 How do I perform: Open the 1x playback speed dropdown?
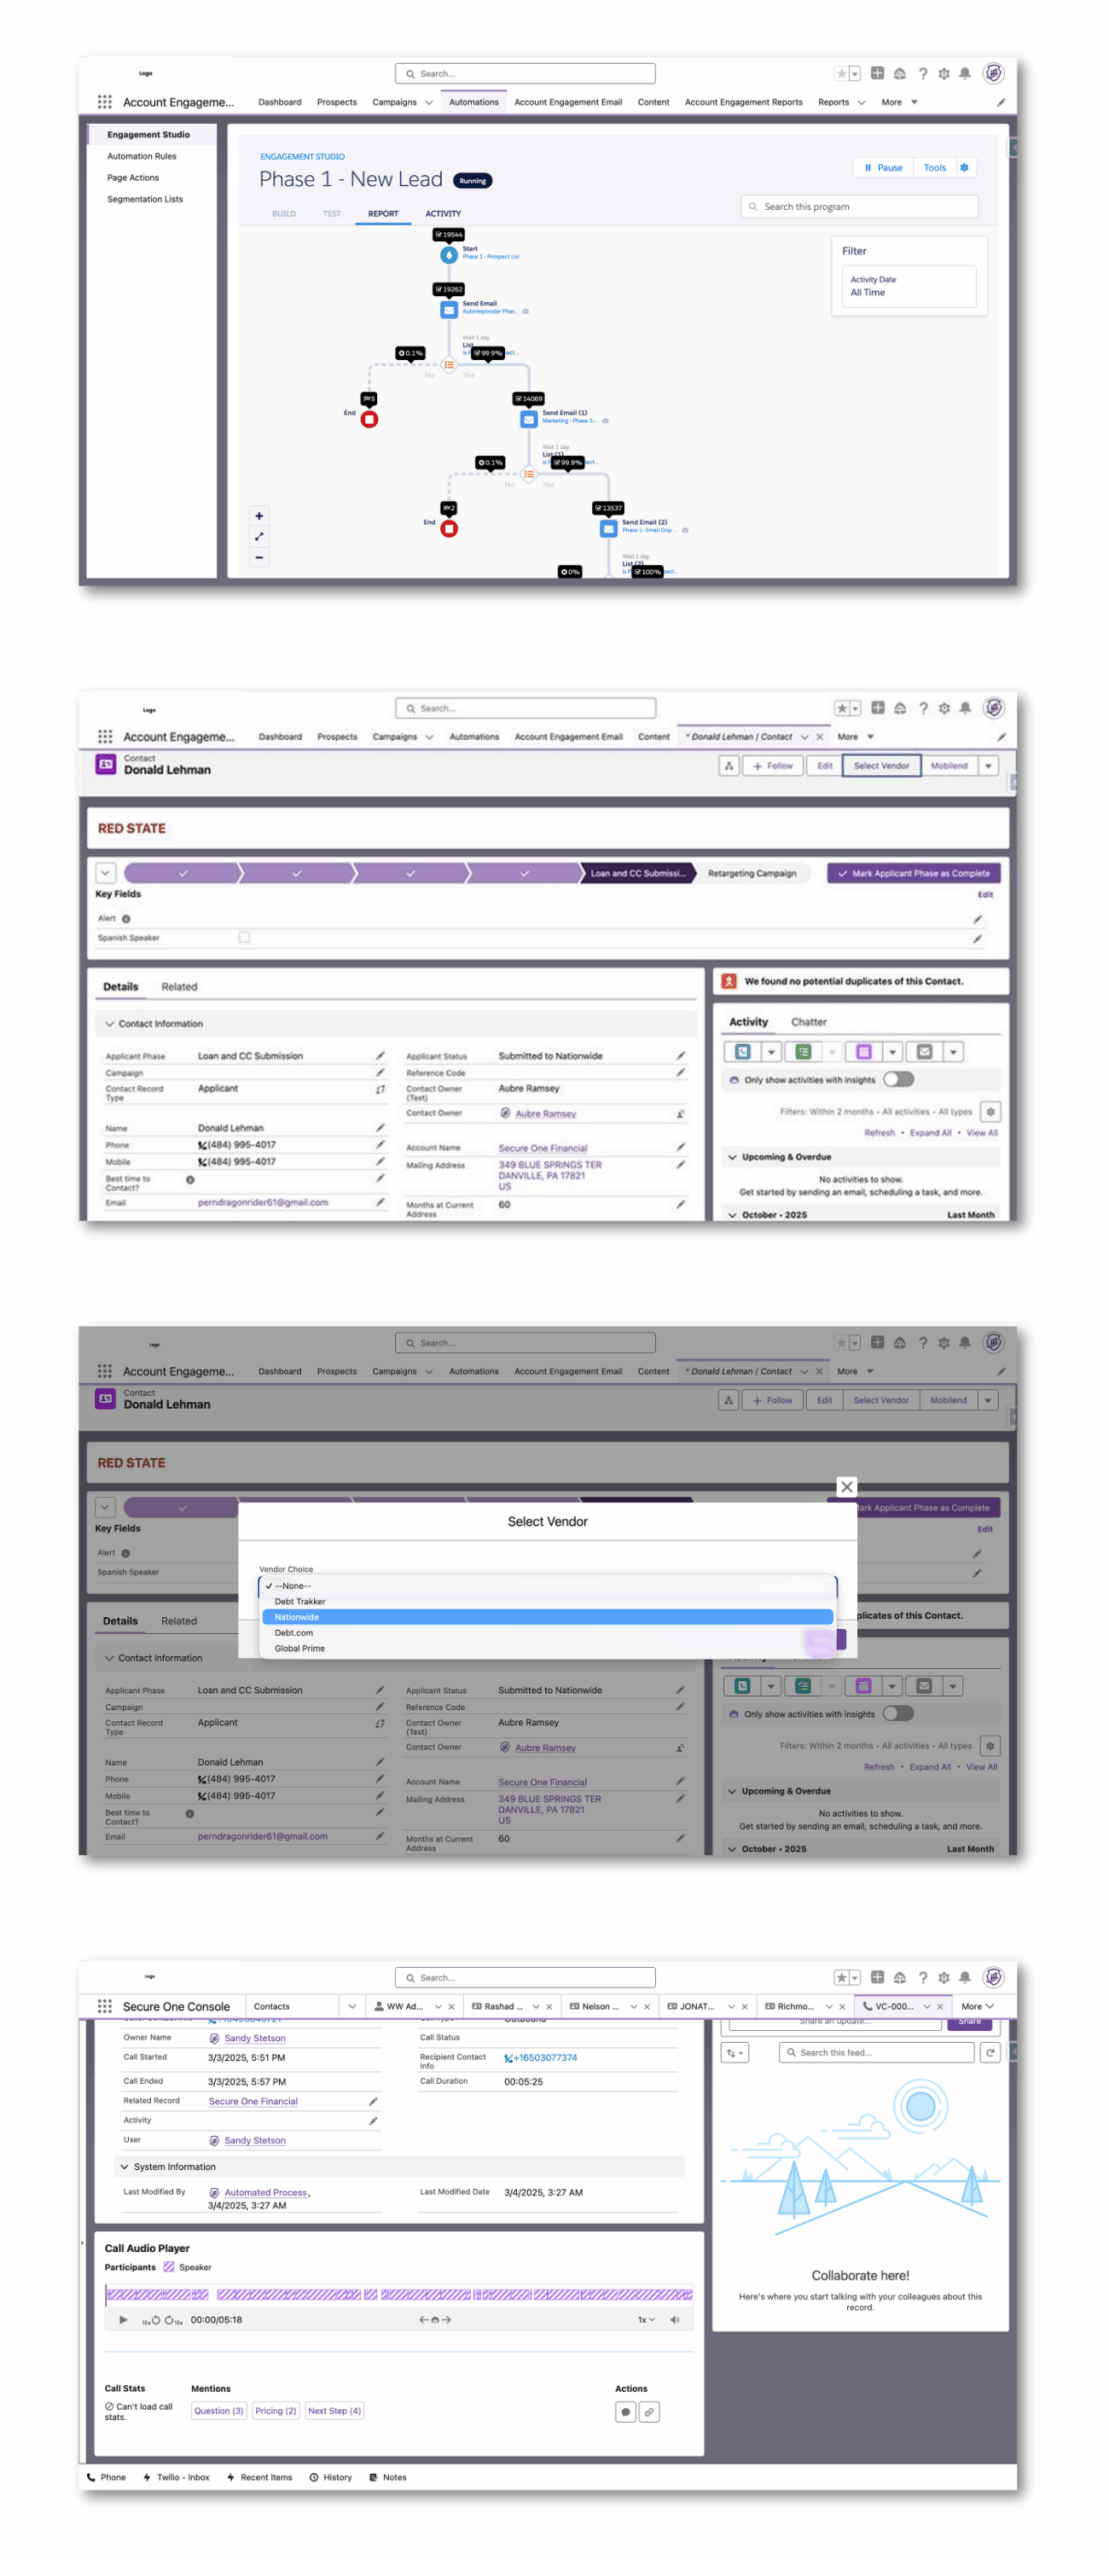pyautogui.click(x=646, y=2319)
